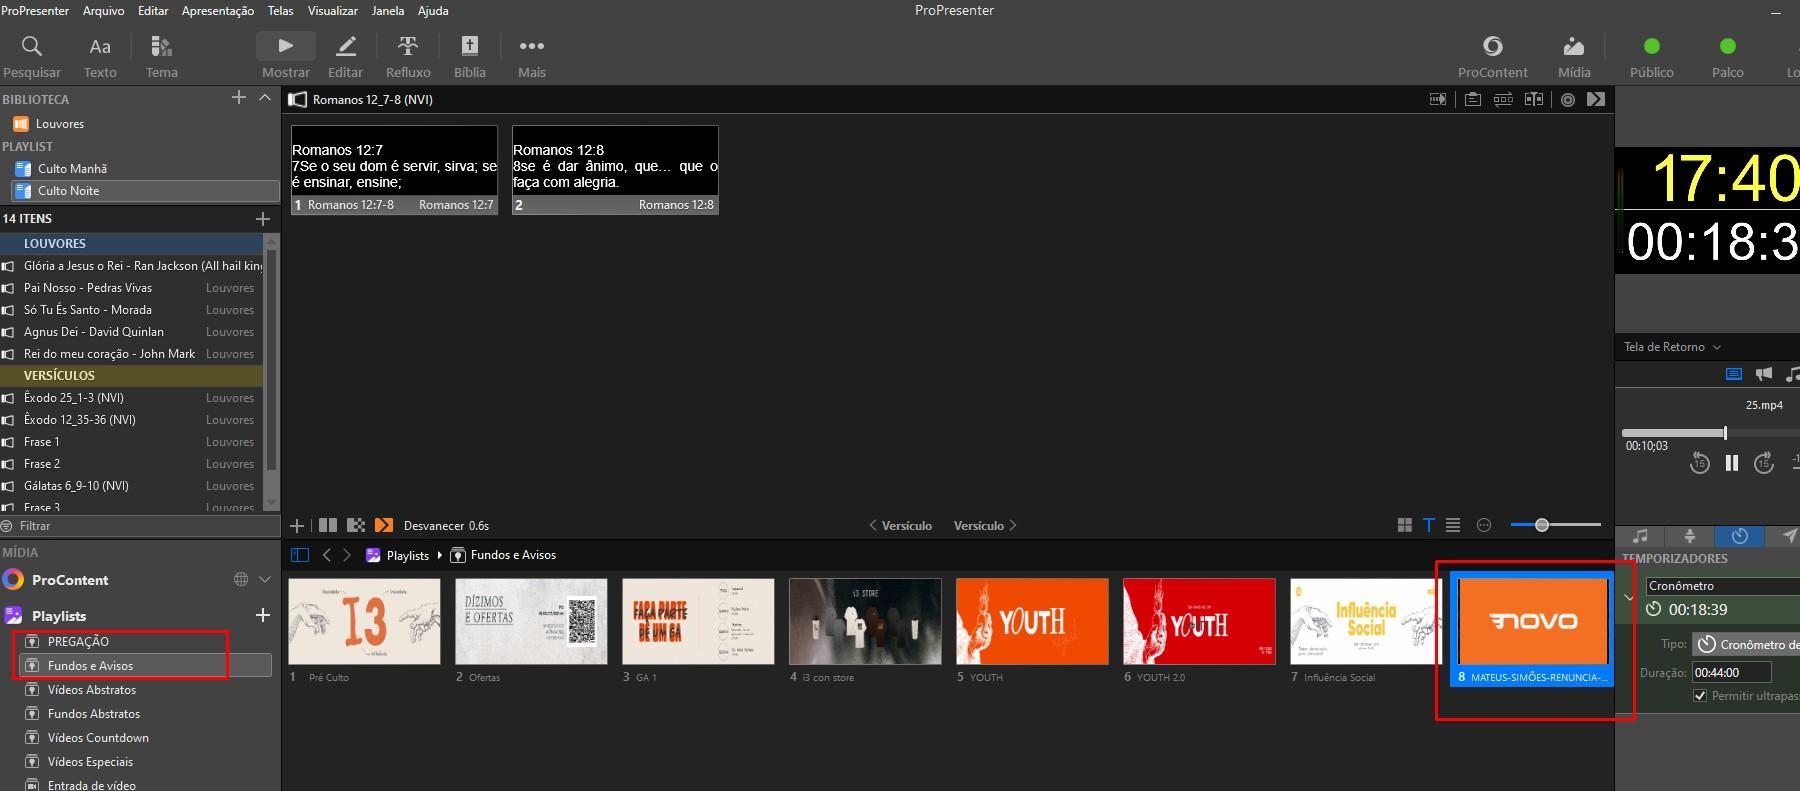Go to the previous Versículo

[x=900, y=525]
